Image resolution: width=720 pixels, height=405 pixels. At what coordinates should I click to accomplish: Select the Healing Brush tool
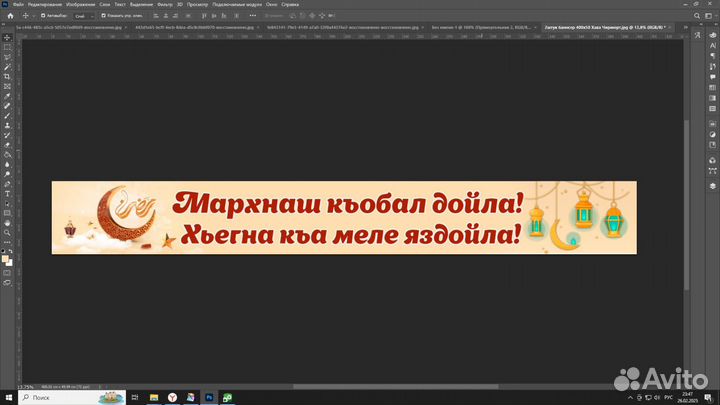coord(7,106)
